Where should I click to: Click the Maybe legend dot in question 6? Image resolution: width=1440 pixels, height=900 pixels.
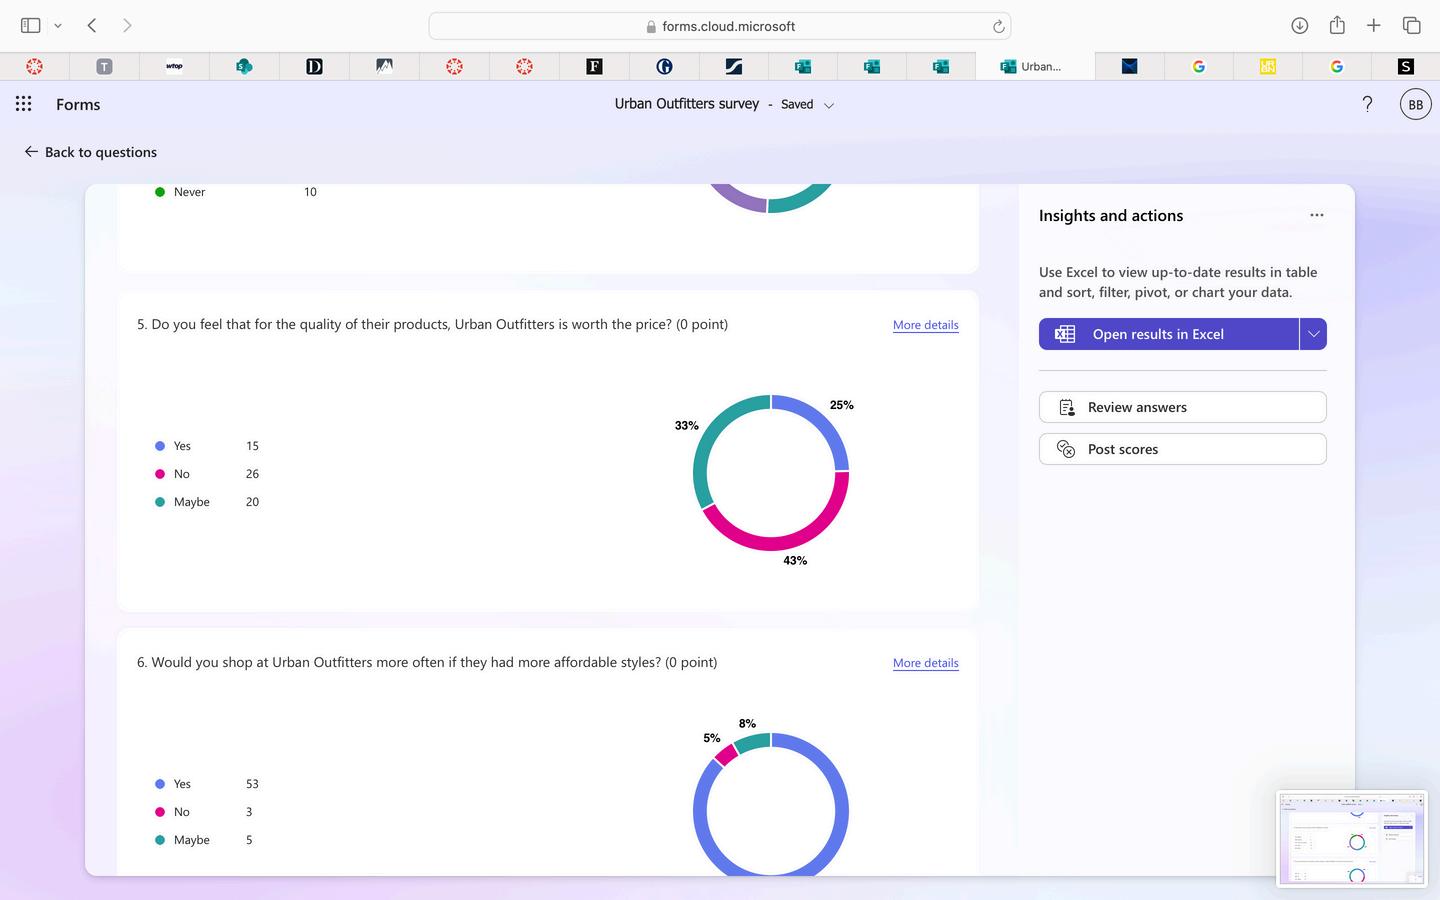pos(160,840)
